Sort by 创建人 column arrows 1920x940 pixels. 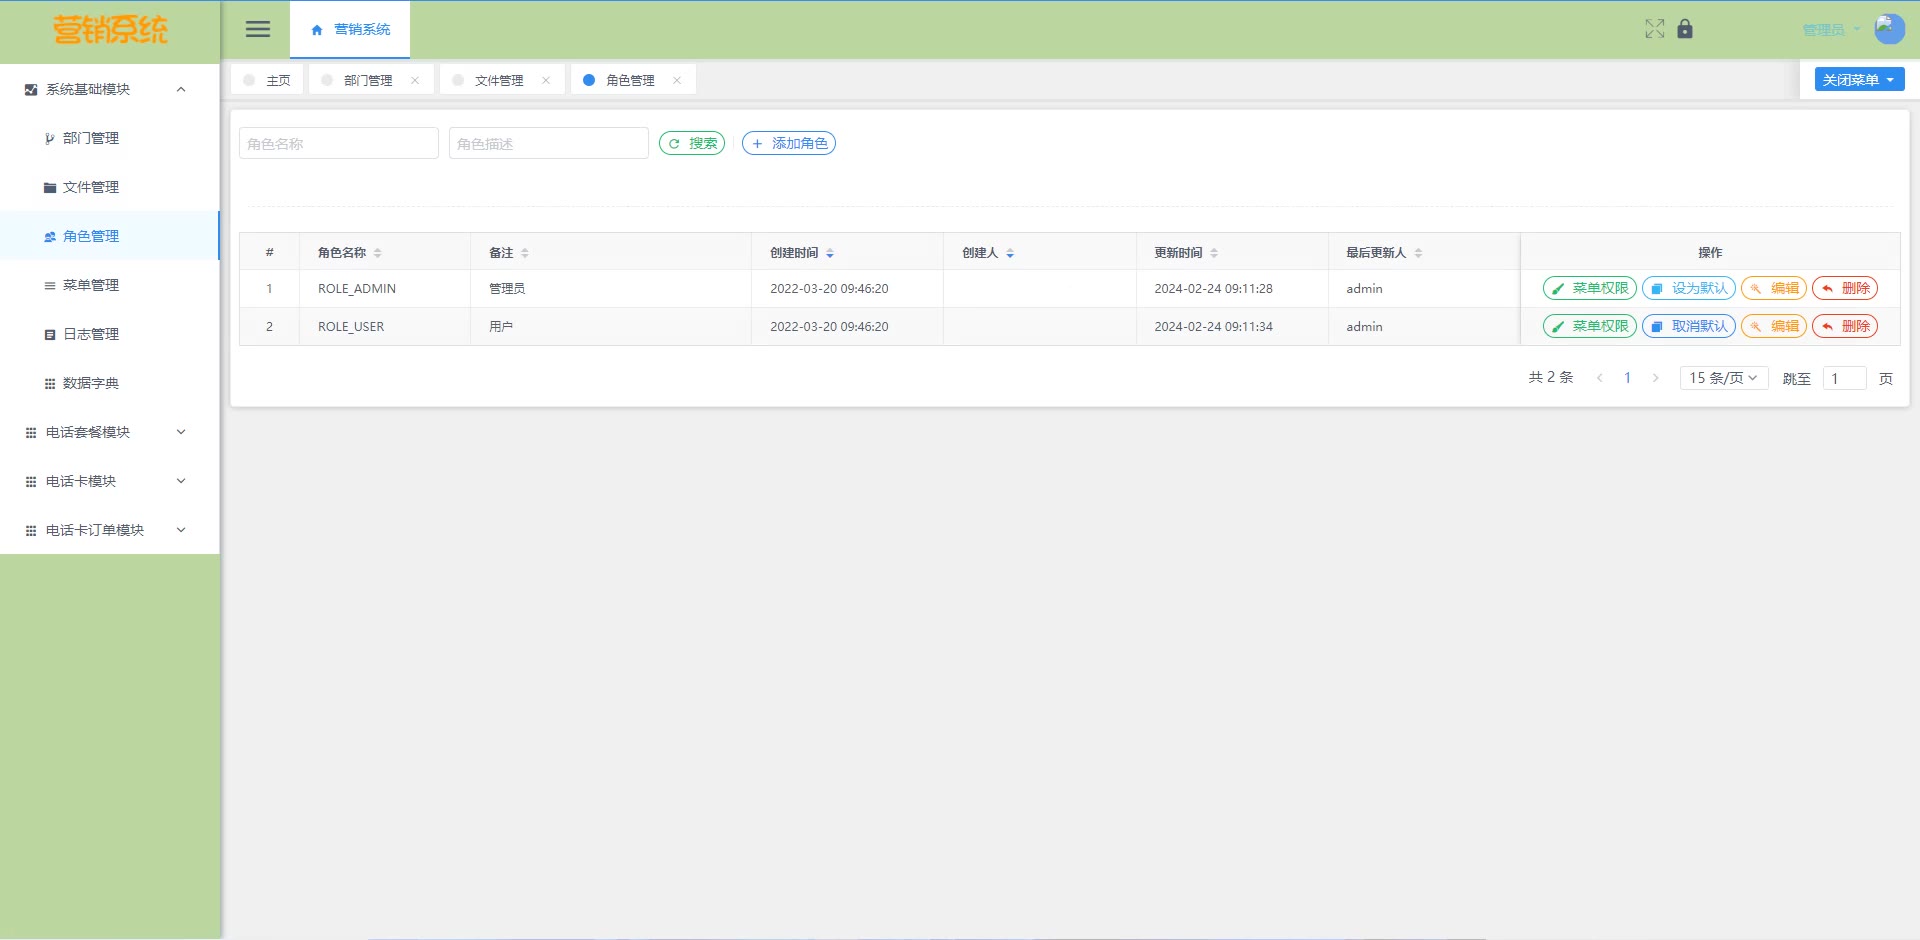click(x=1010, y=253)
